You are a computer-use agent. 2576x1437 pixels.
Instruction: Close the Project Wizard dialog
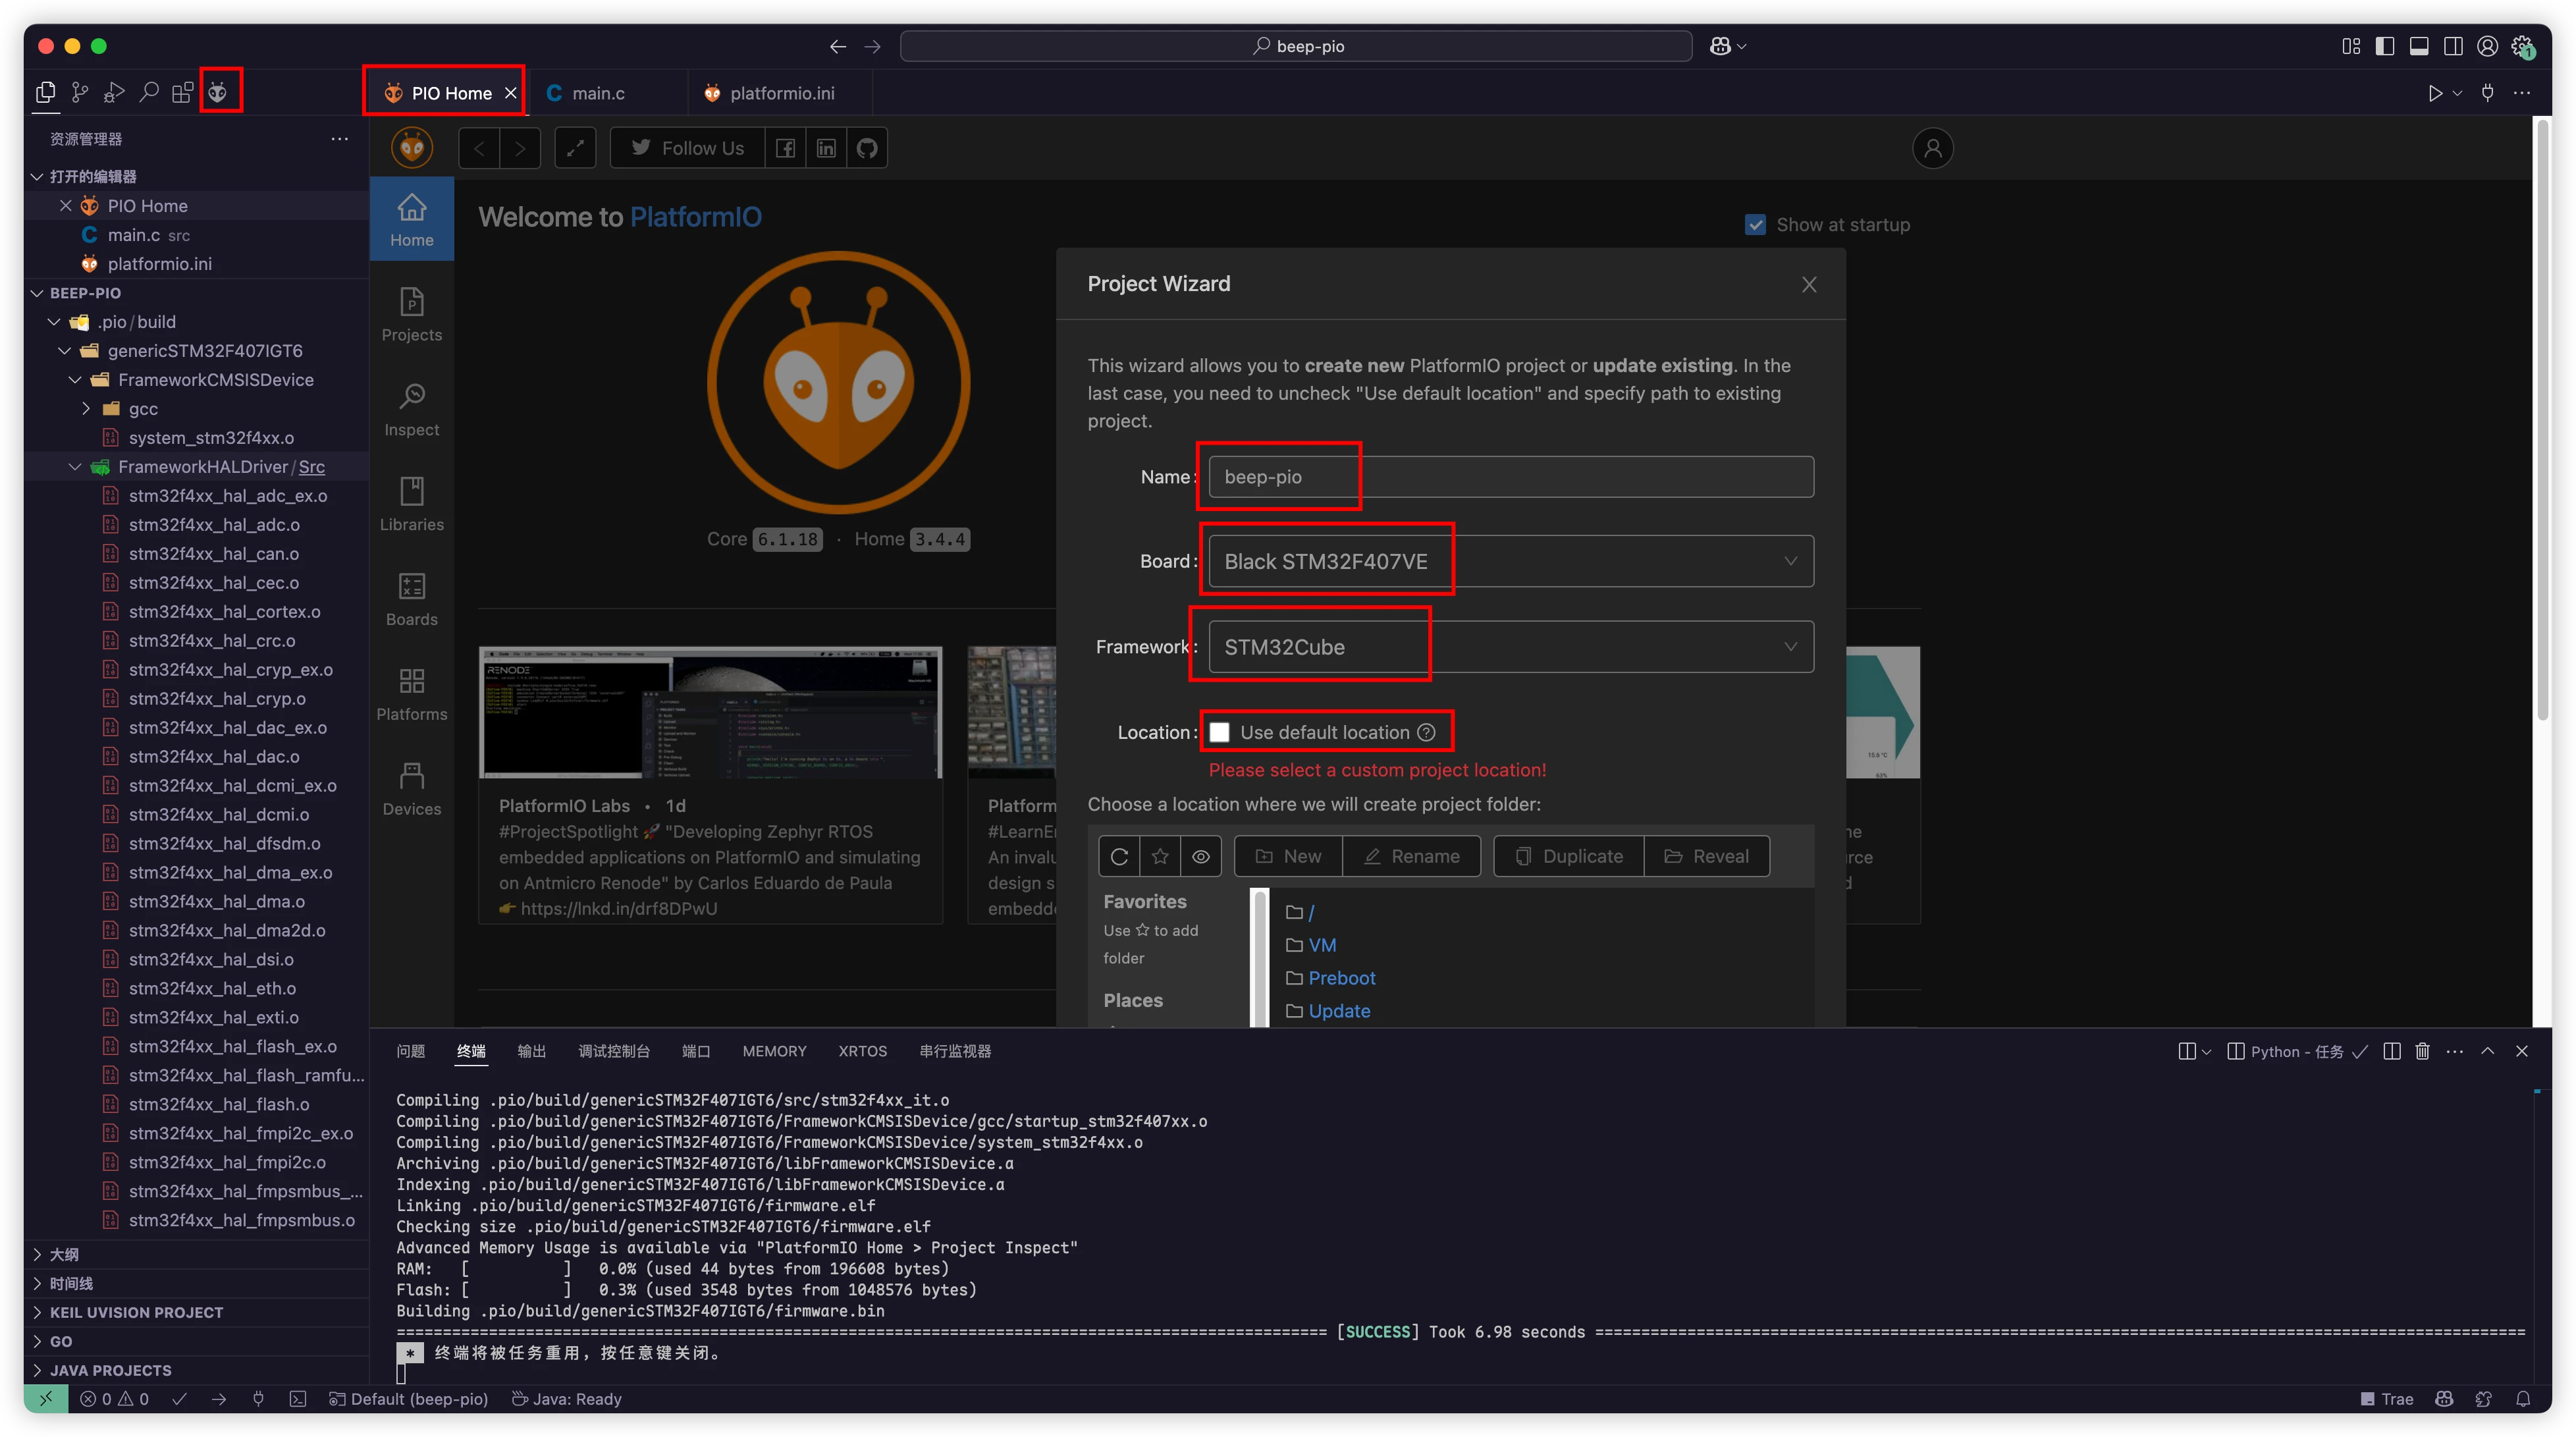tap(1808, 285)
